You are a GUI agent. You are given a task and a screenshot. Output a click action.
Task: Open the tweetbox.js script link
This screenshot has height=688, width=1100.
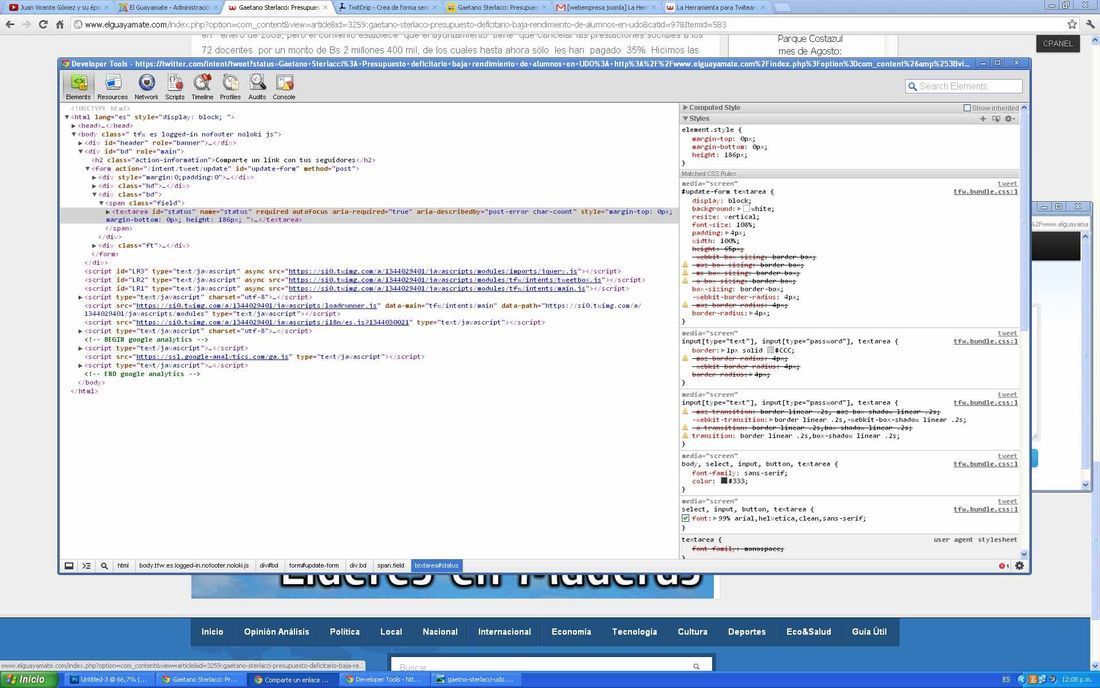click(445, 280)
